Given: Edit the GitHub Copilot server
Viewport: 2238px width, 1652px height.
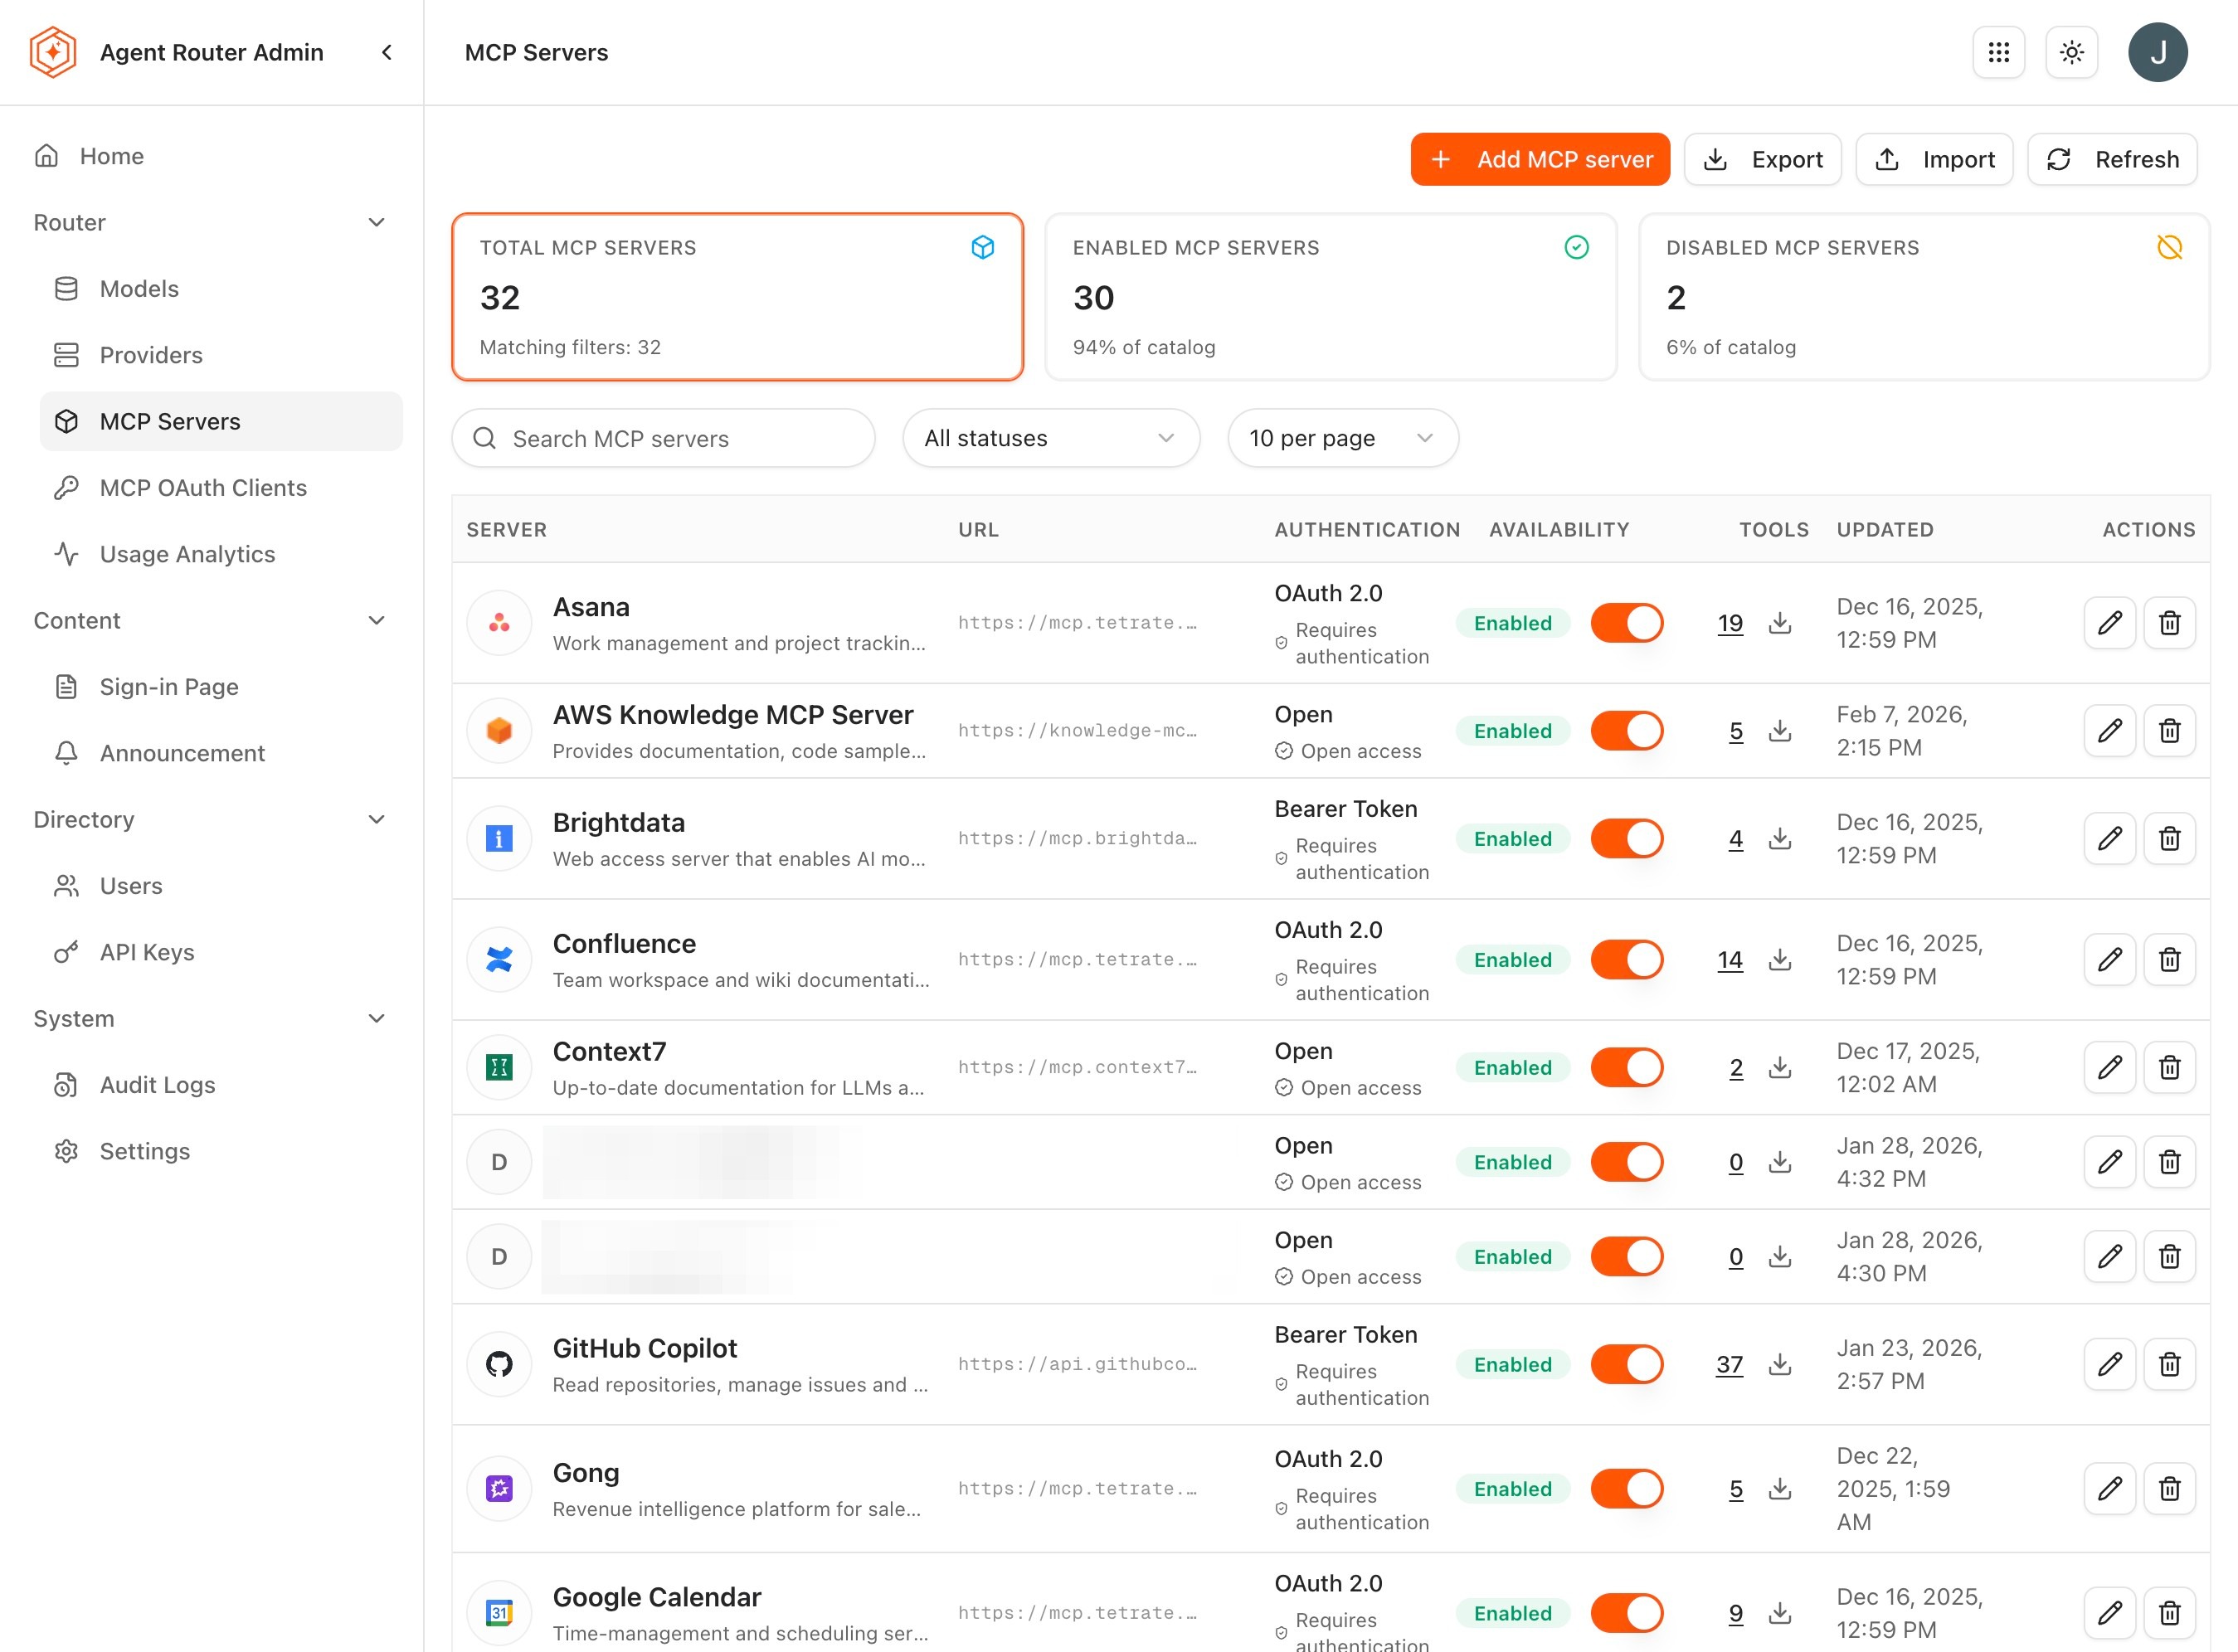Looking at the screenshot, I should click(x=2109, y=1365).
